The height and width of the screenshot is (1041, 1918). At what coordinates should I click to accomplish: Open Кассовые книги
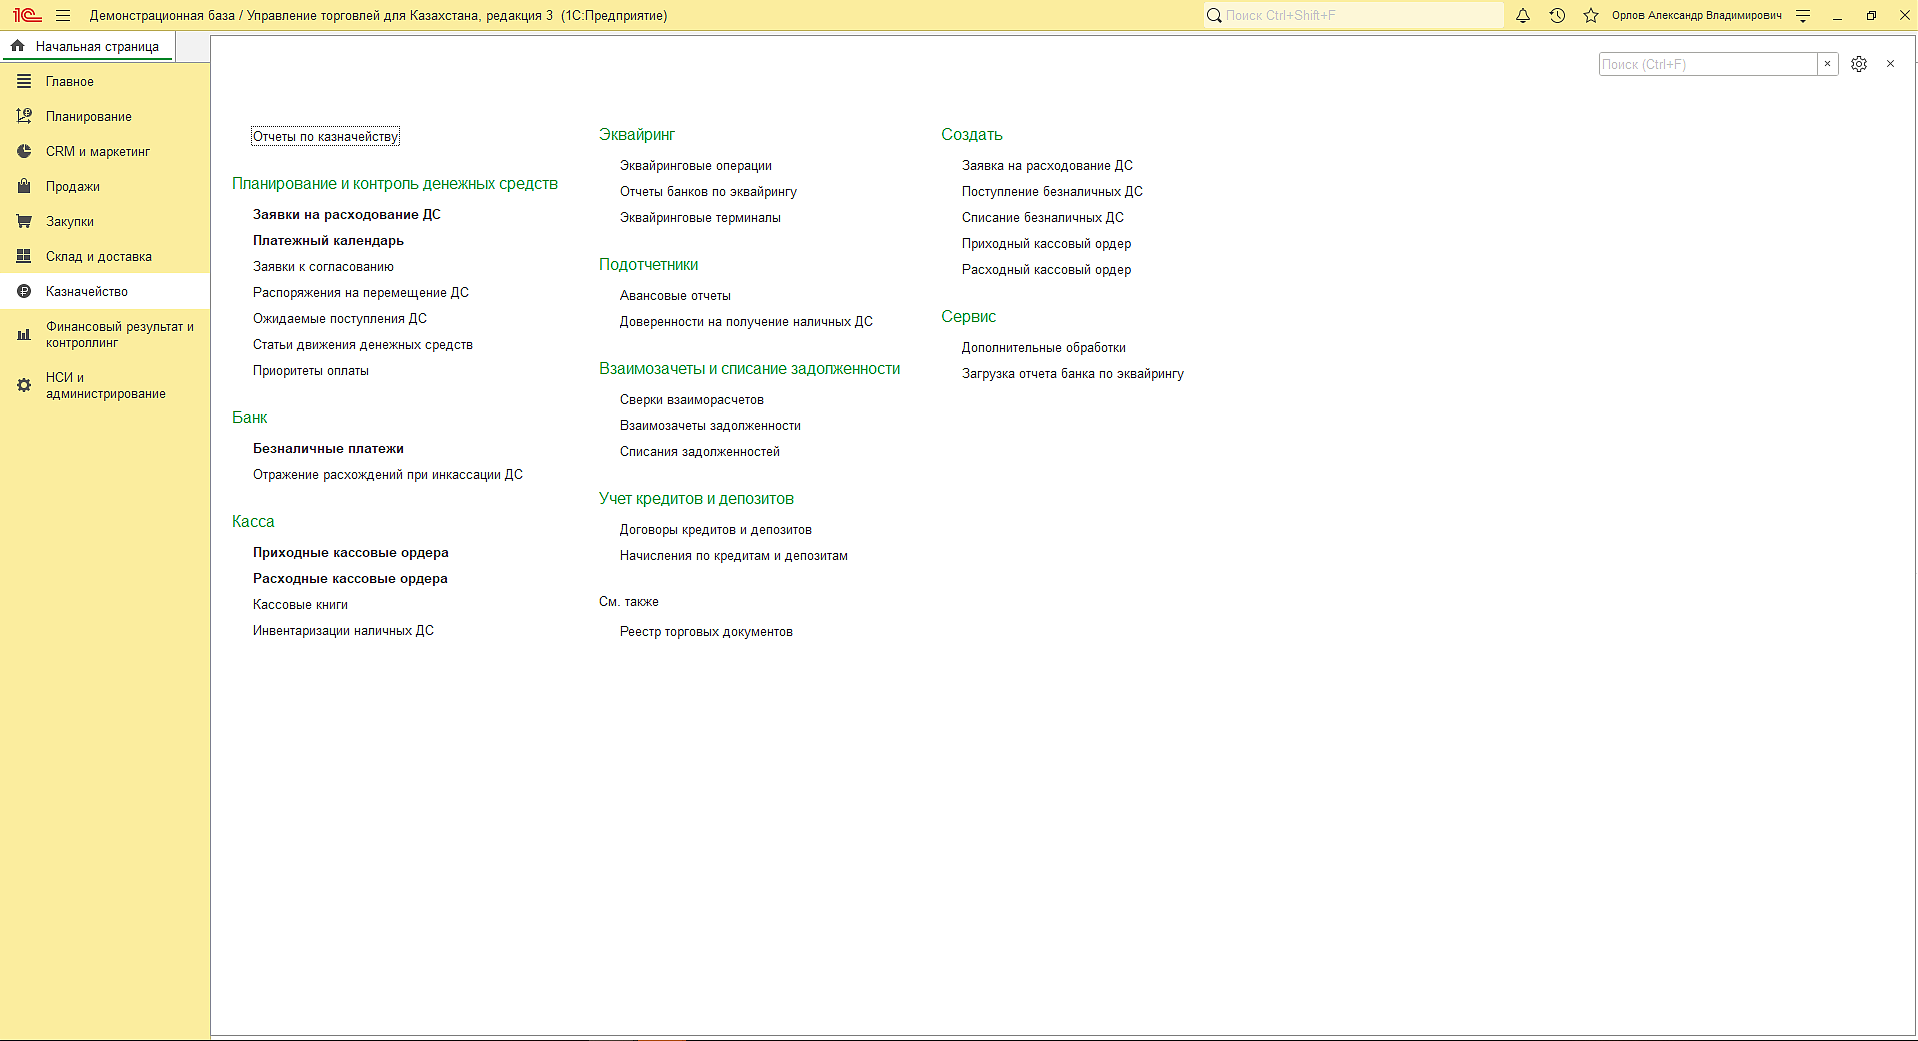pos(300,604)
